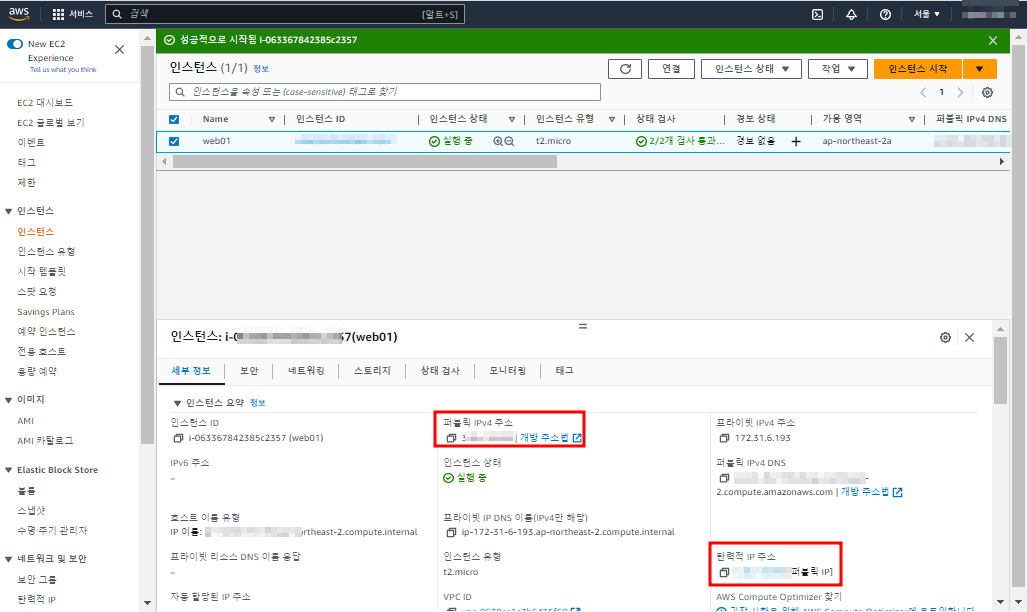1027x612 pixels.
Task: Click the detail panel resize handle
Action: tap(583, 326)
